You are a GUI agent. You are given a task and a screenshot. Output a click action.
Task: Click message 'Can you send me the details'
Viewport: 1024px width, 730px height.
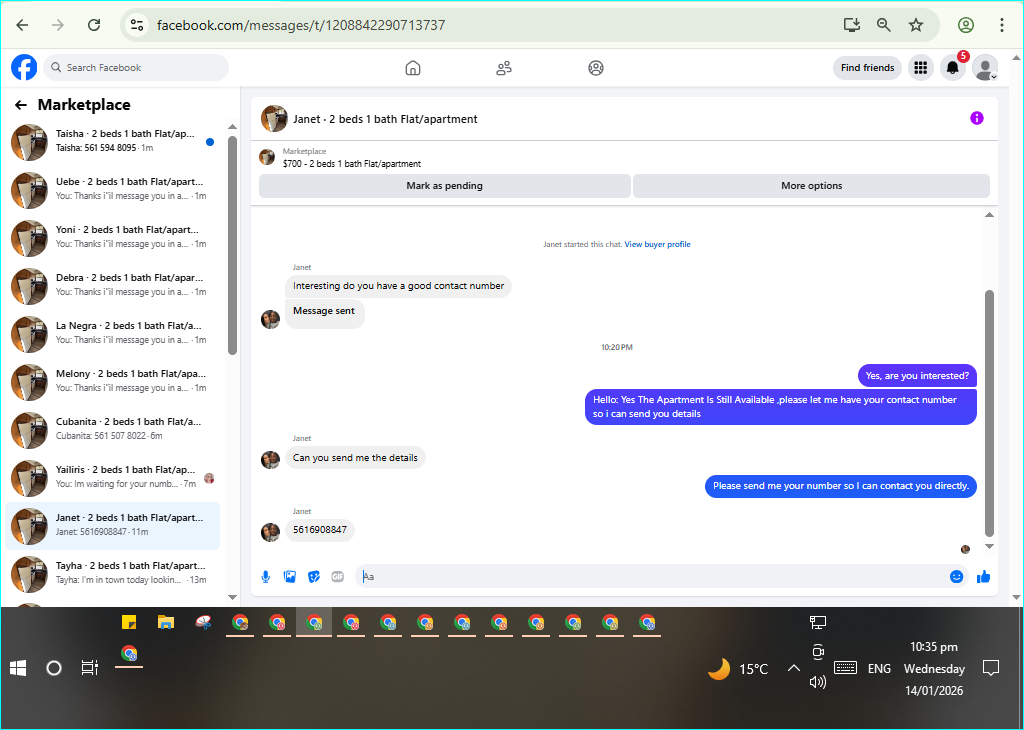coord(355,458)
